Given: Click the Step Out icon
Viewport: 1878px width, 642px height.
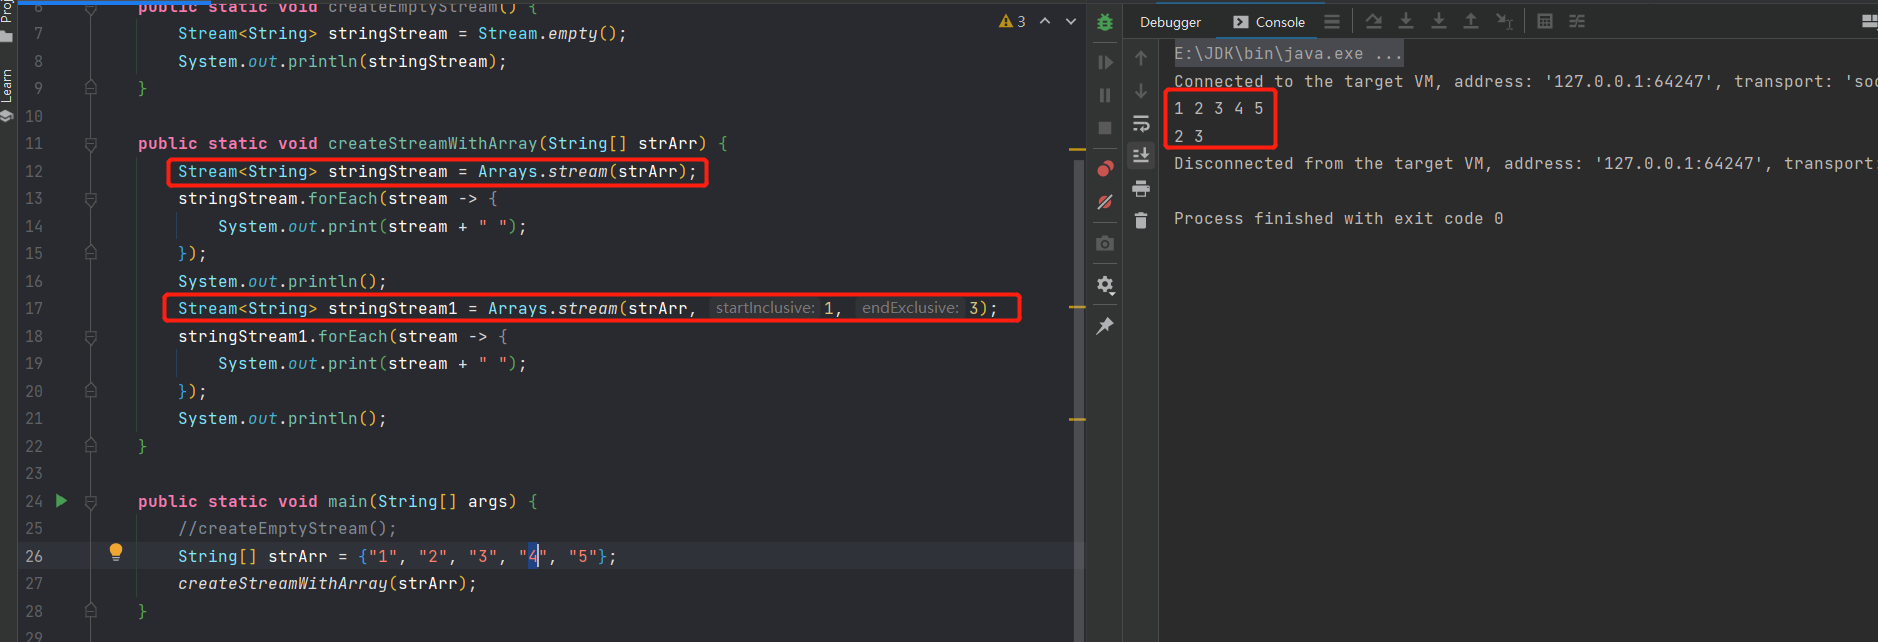Looking at the screenshot, I should point(1471,21).
